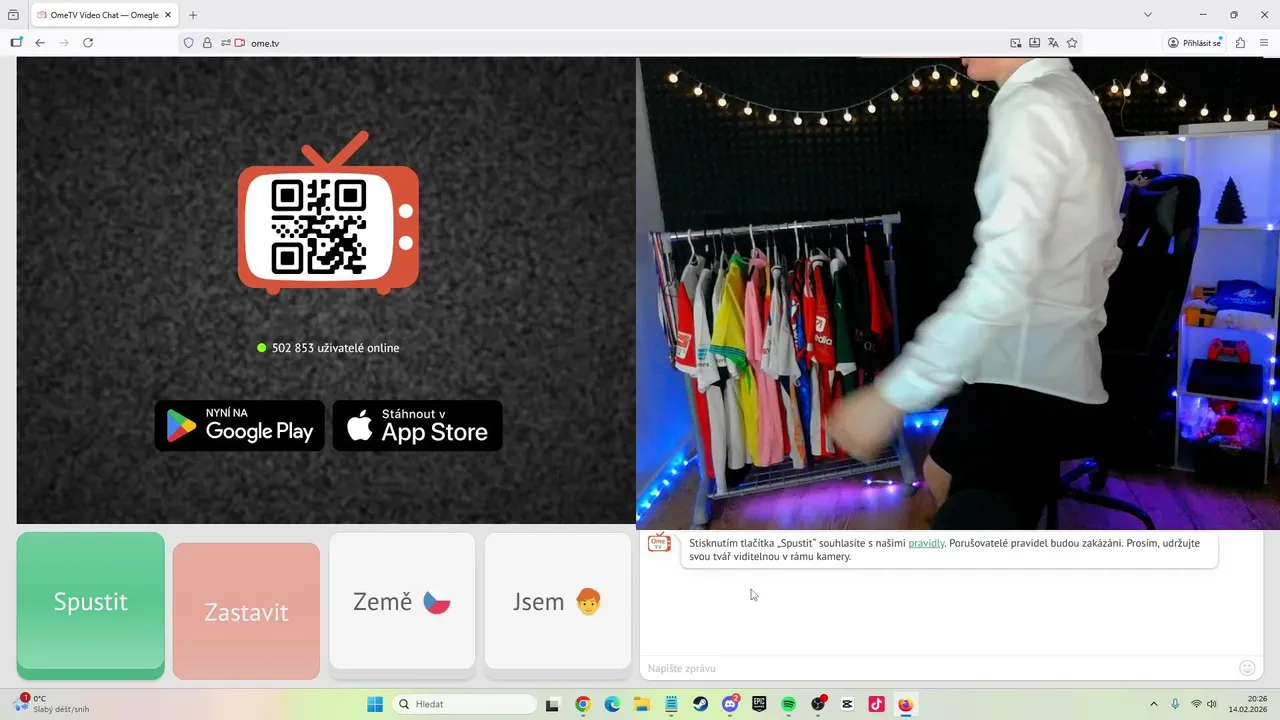
Task: Select the OmeTV Video Chat browser tab
Action: pyautogui.click(x=105, y=15)
